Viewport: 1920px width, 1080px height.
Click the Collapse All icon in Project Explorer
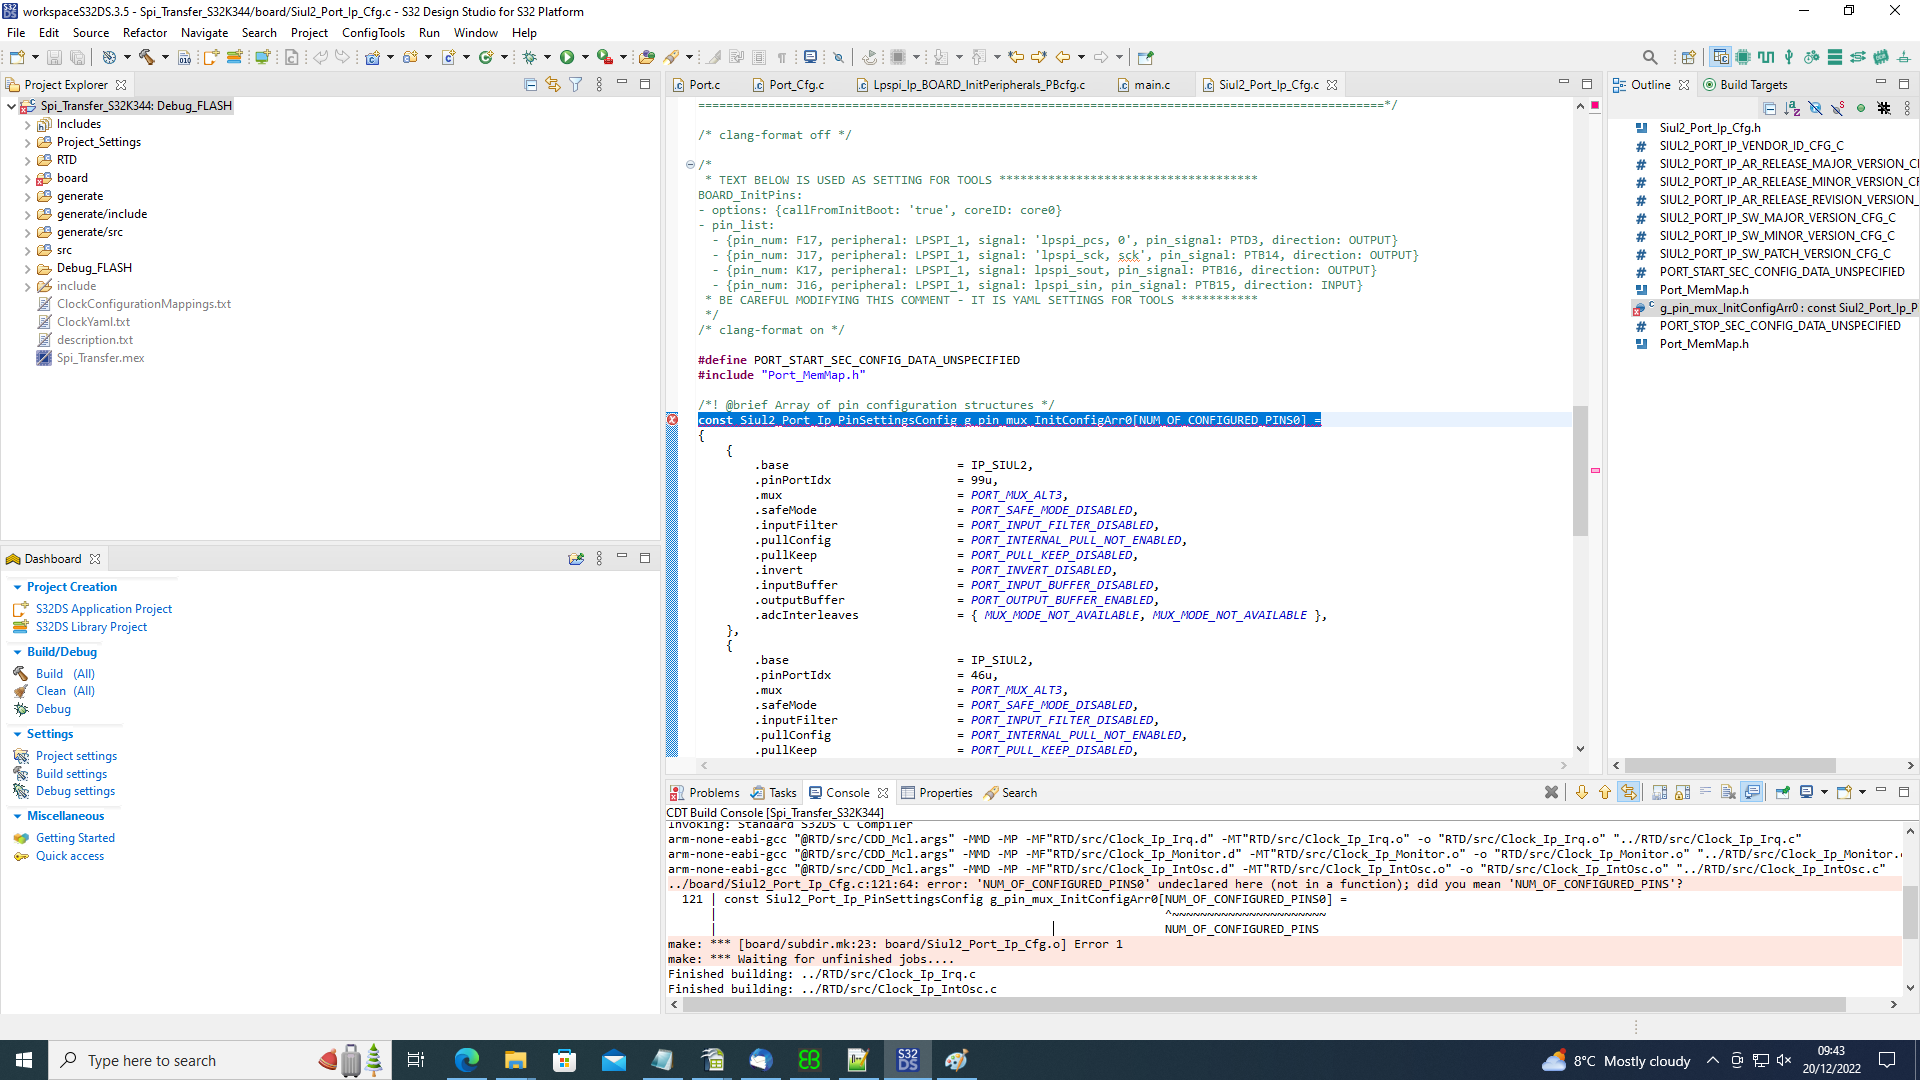(x=530, y=85)
